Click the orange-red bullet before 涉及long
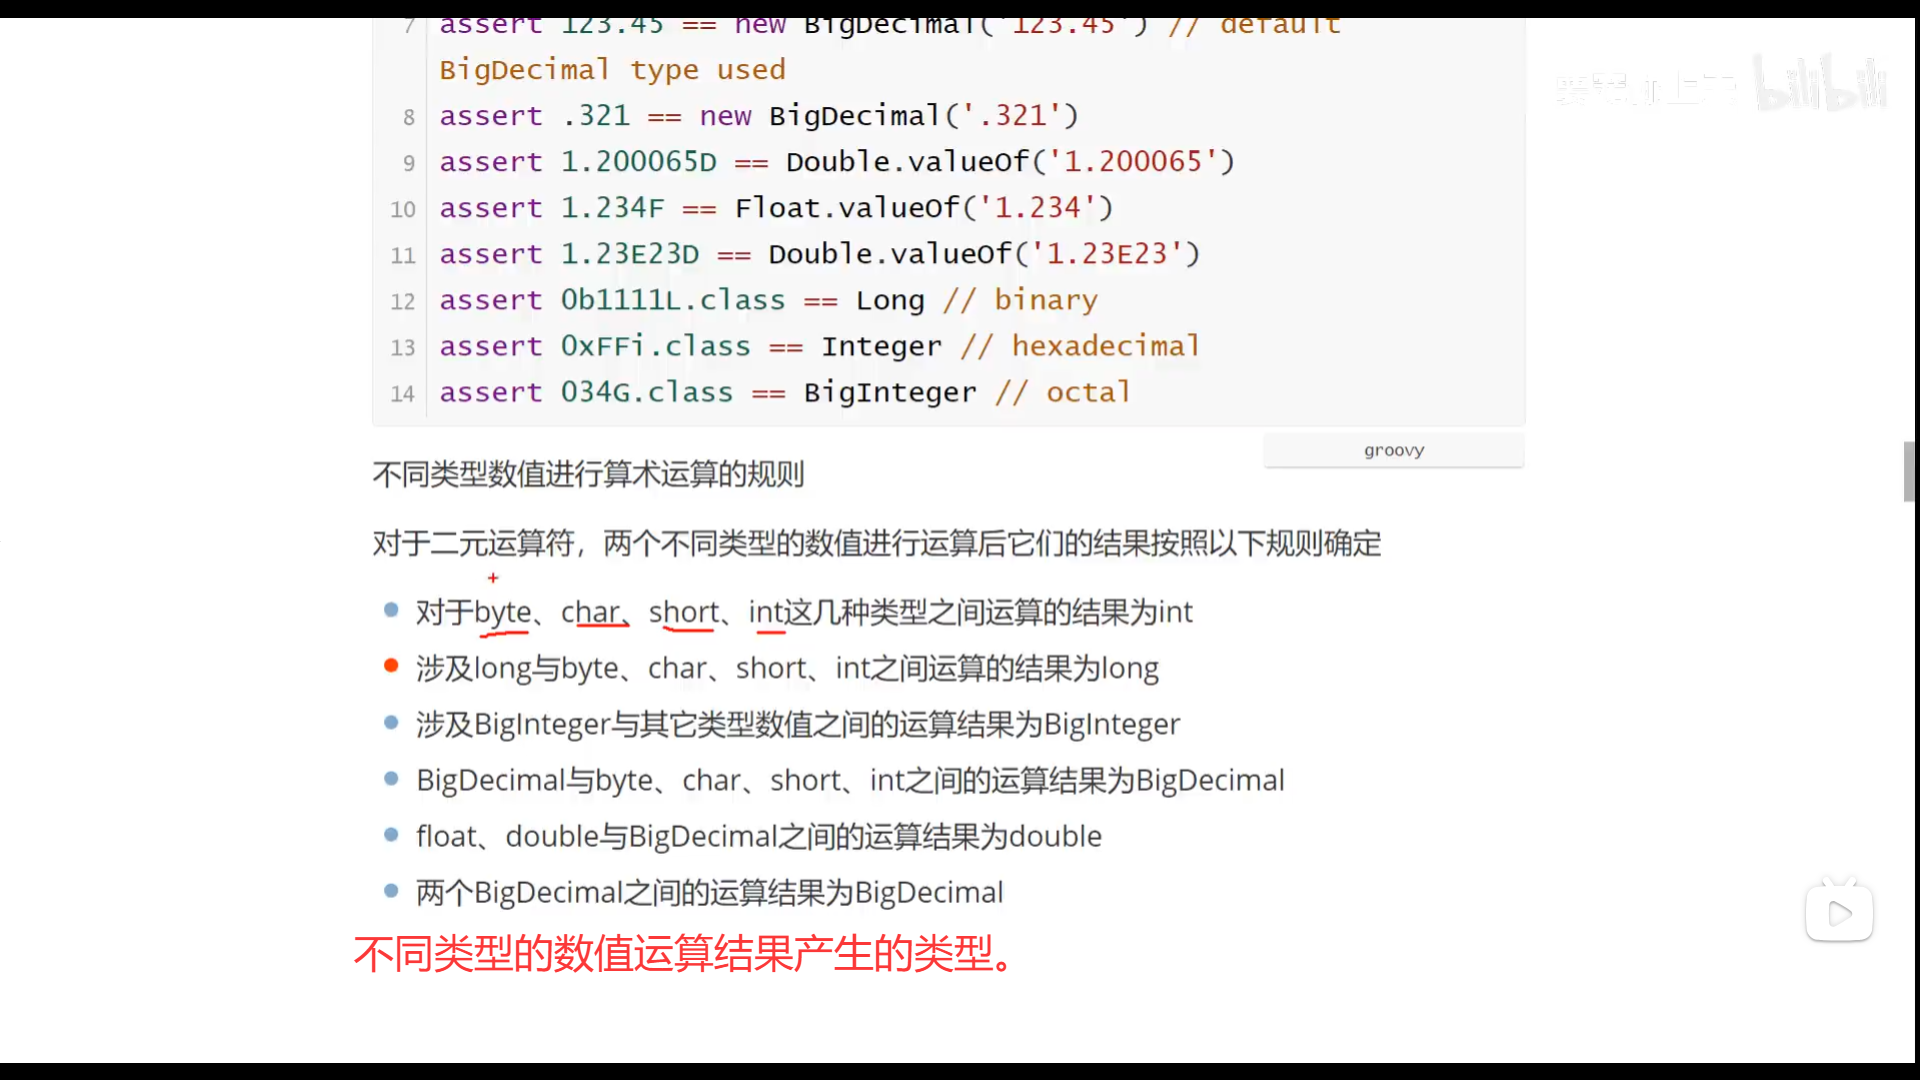Screen dimensions: 1920x1080 [391, 666]
